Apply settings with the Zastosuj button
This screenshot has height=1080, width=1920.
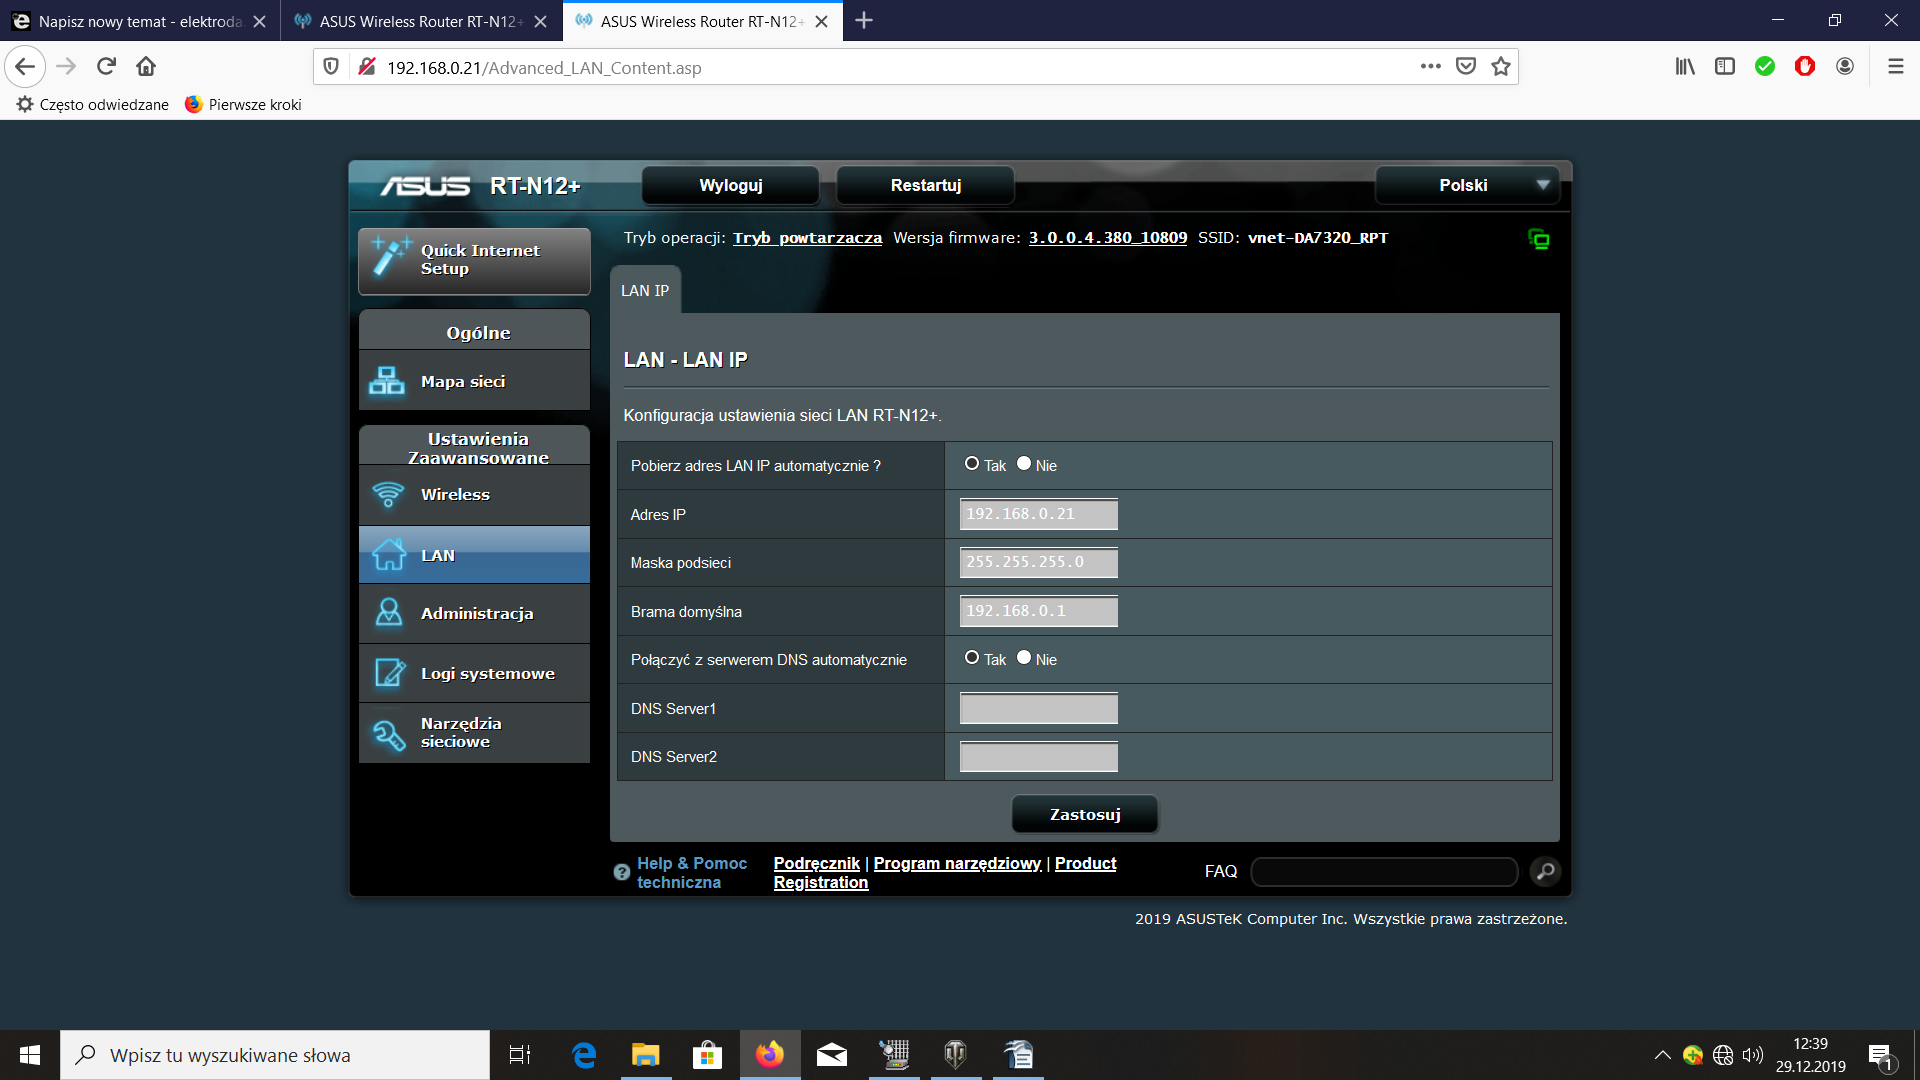[x=1084, y=813]
